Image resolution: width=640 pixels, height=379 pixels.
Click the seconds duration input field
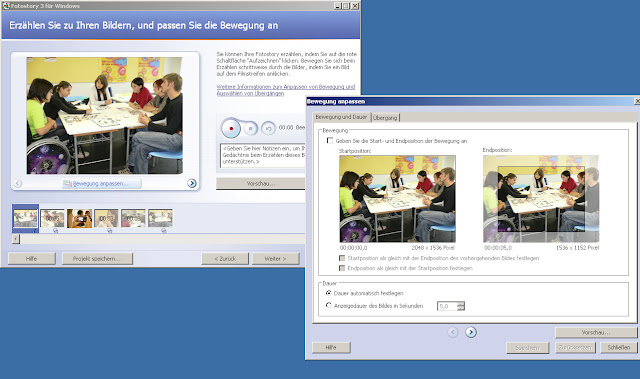[447, 306]
